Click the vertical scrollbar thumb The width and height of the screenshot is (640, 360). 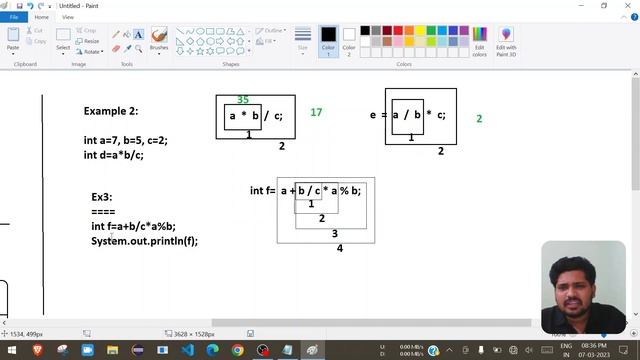[x=636, y=133]
